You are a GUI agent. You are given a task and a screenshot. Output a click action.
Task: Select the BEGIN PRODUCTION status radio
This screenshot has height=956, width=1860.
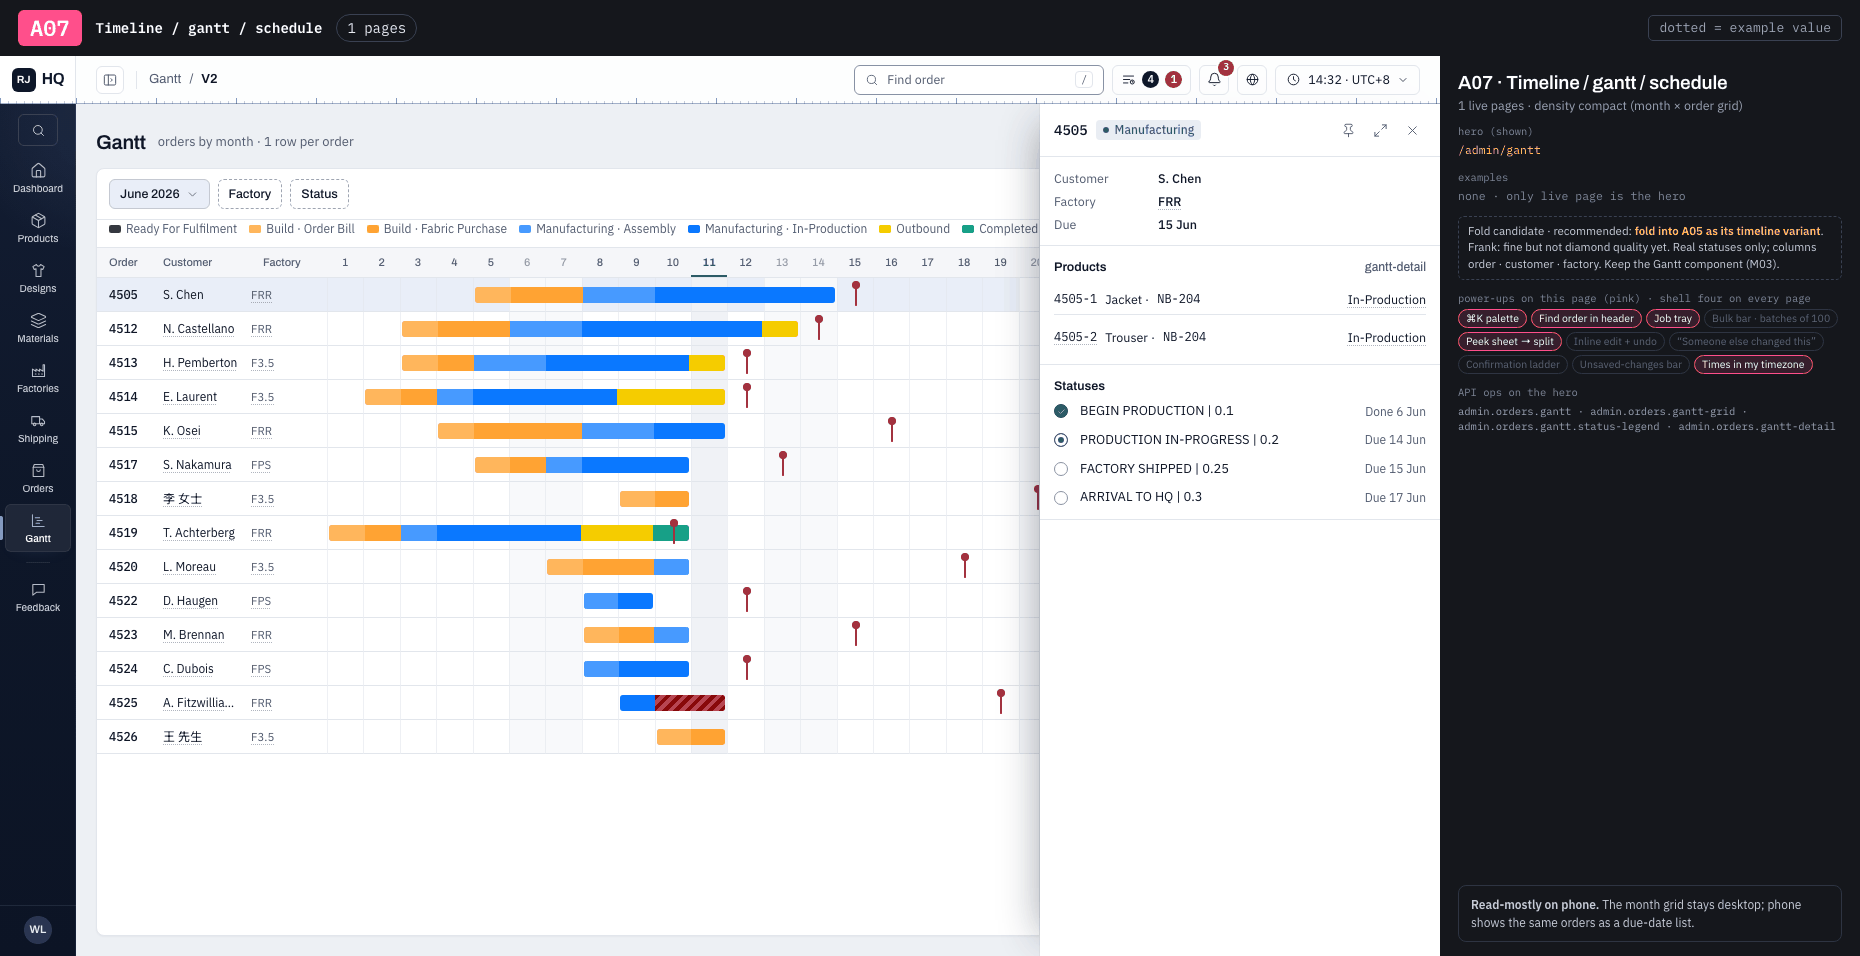1061,411
